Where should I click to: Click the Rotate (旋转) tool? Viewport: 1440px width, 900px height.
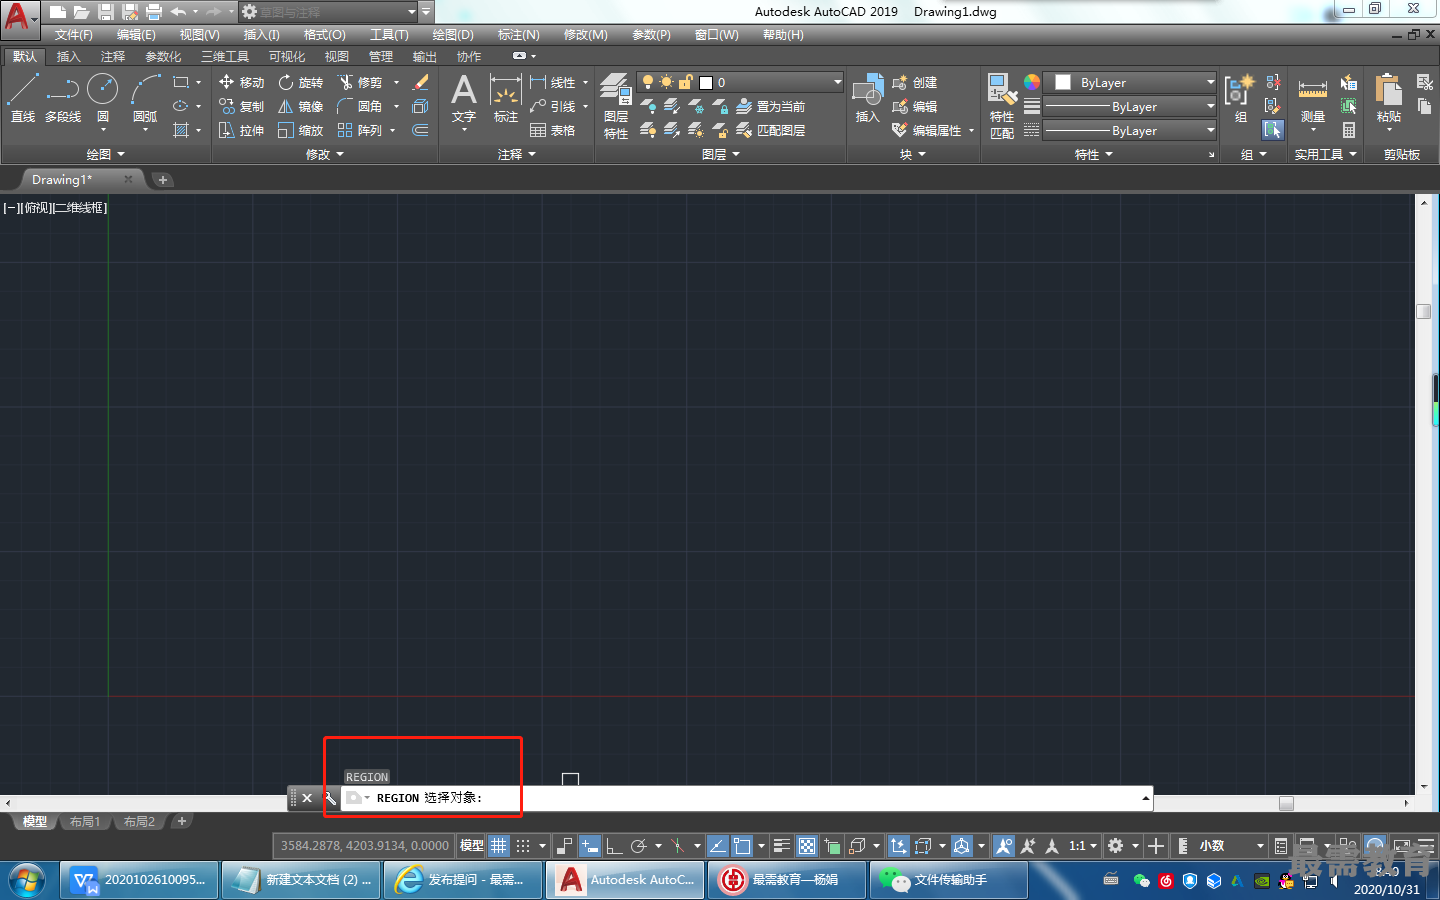[x=300, y=82]
